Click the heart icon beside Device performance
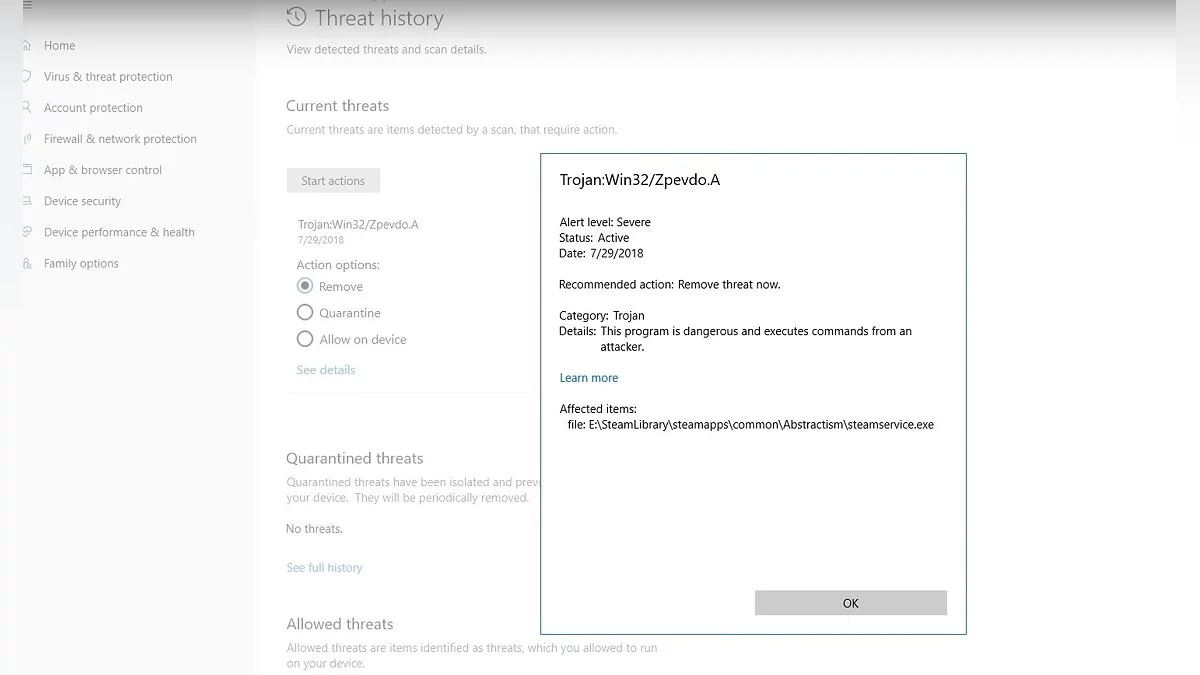This screenshot has height=675, width=1200. (27, 232)
